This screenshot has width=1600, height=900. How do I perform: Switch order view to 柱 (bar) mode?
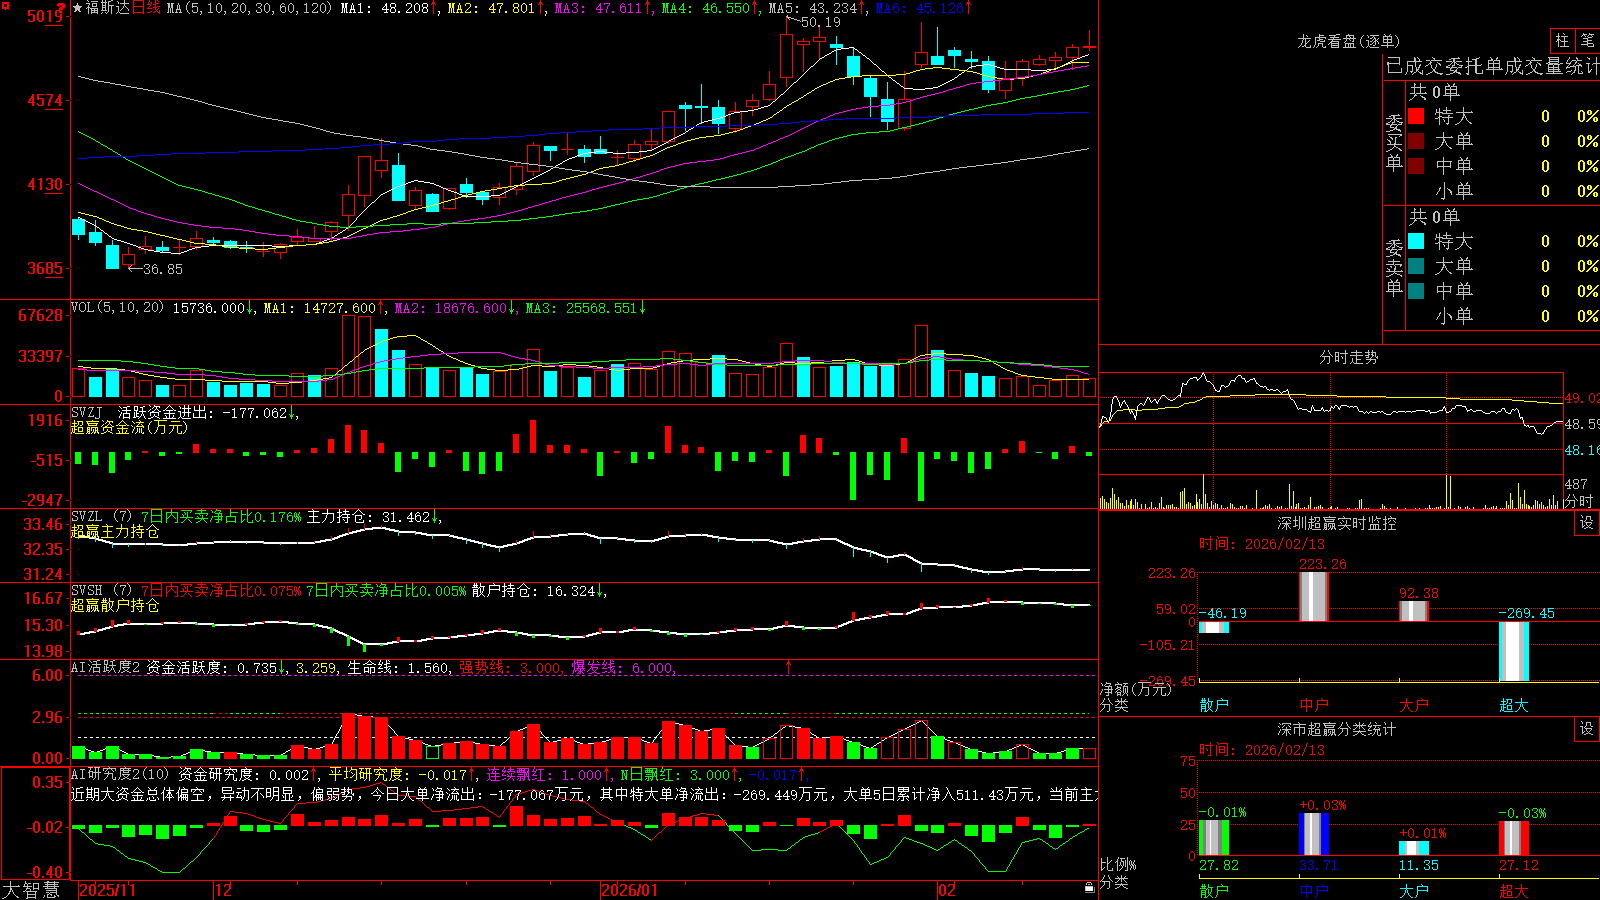click(x=1562, y=41)
